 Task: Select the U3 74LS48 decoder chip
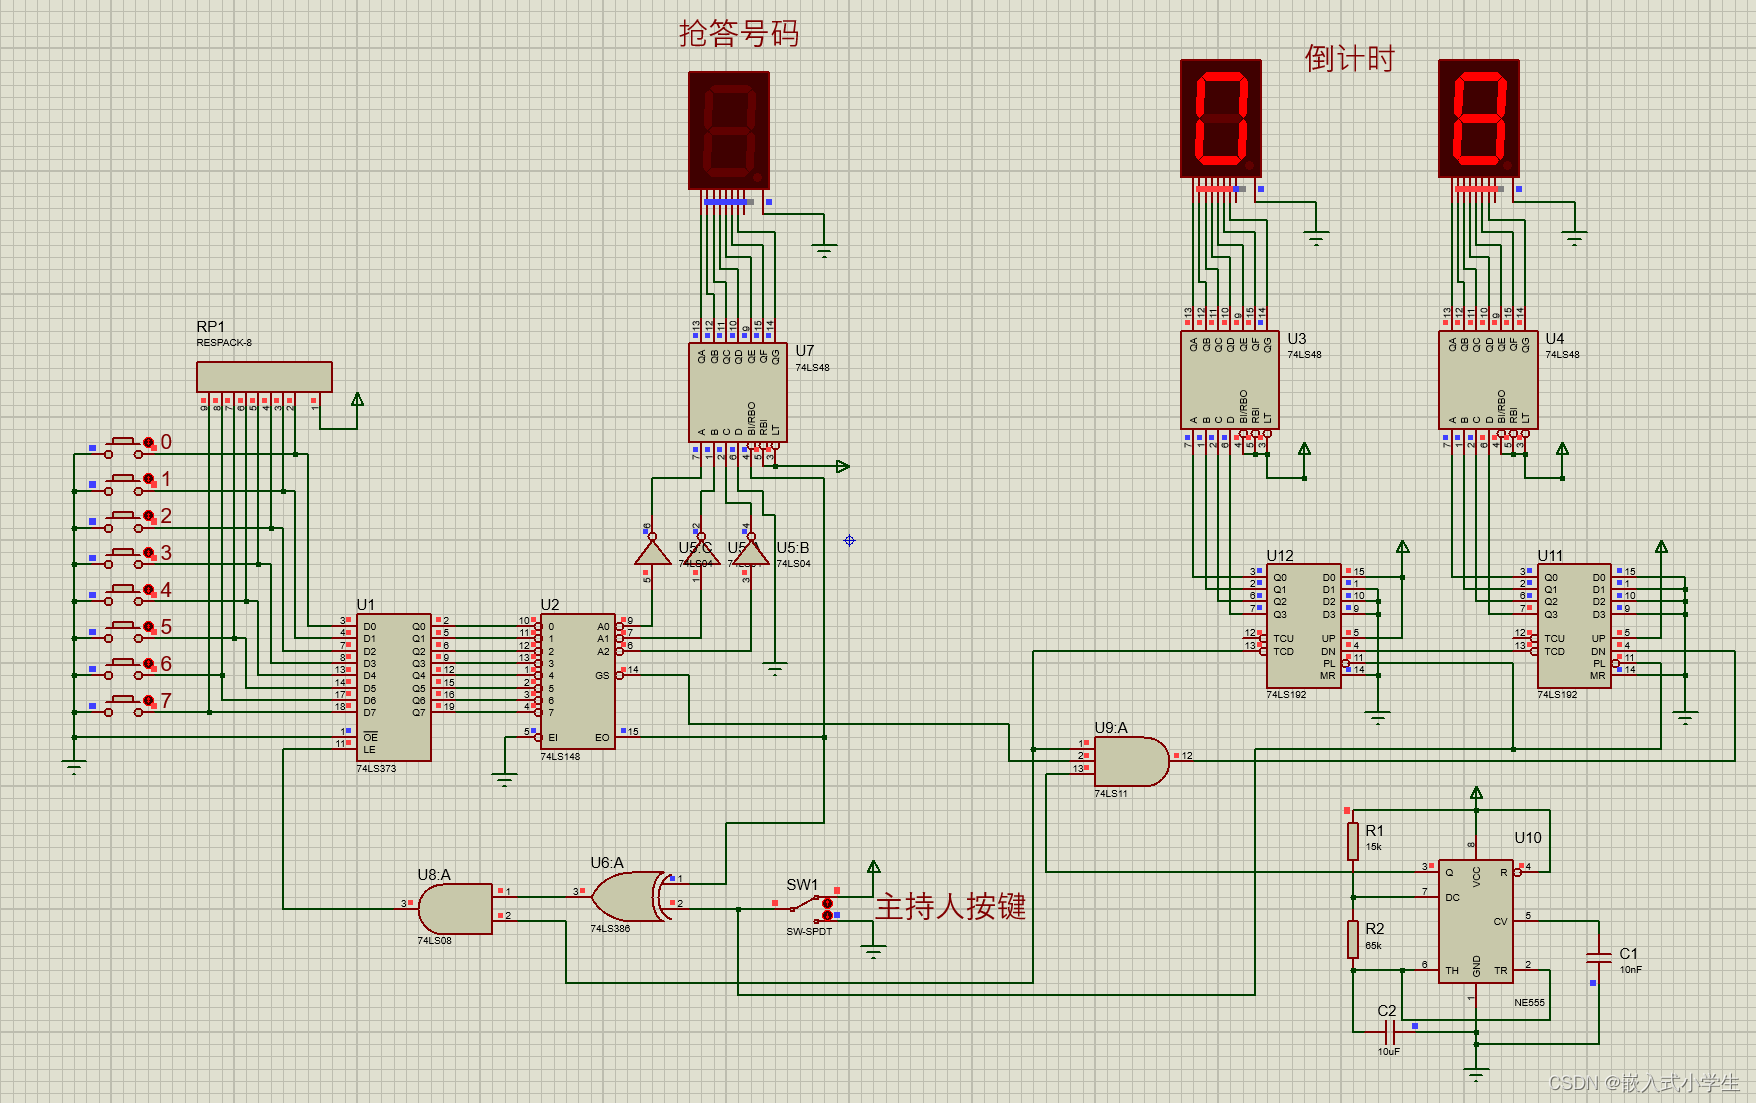click(x=1230, y=380)
